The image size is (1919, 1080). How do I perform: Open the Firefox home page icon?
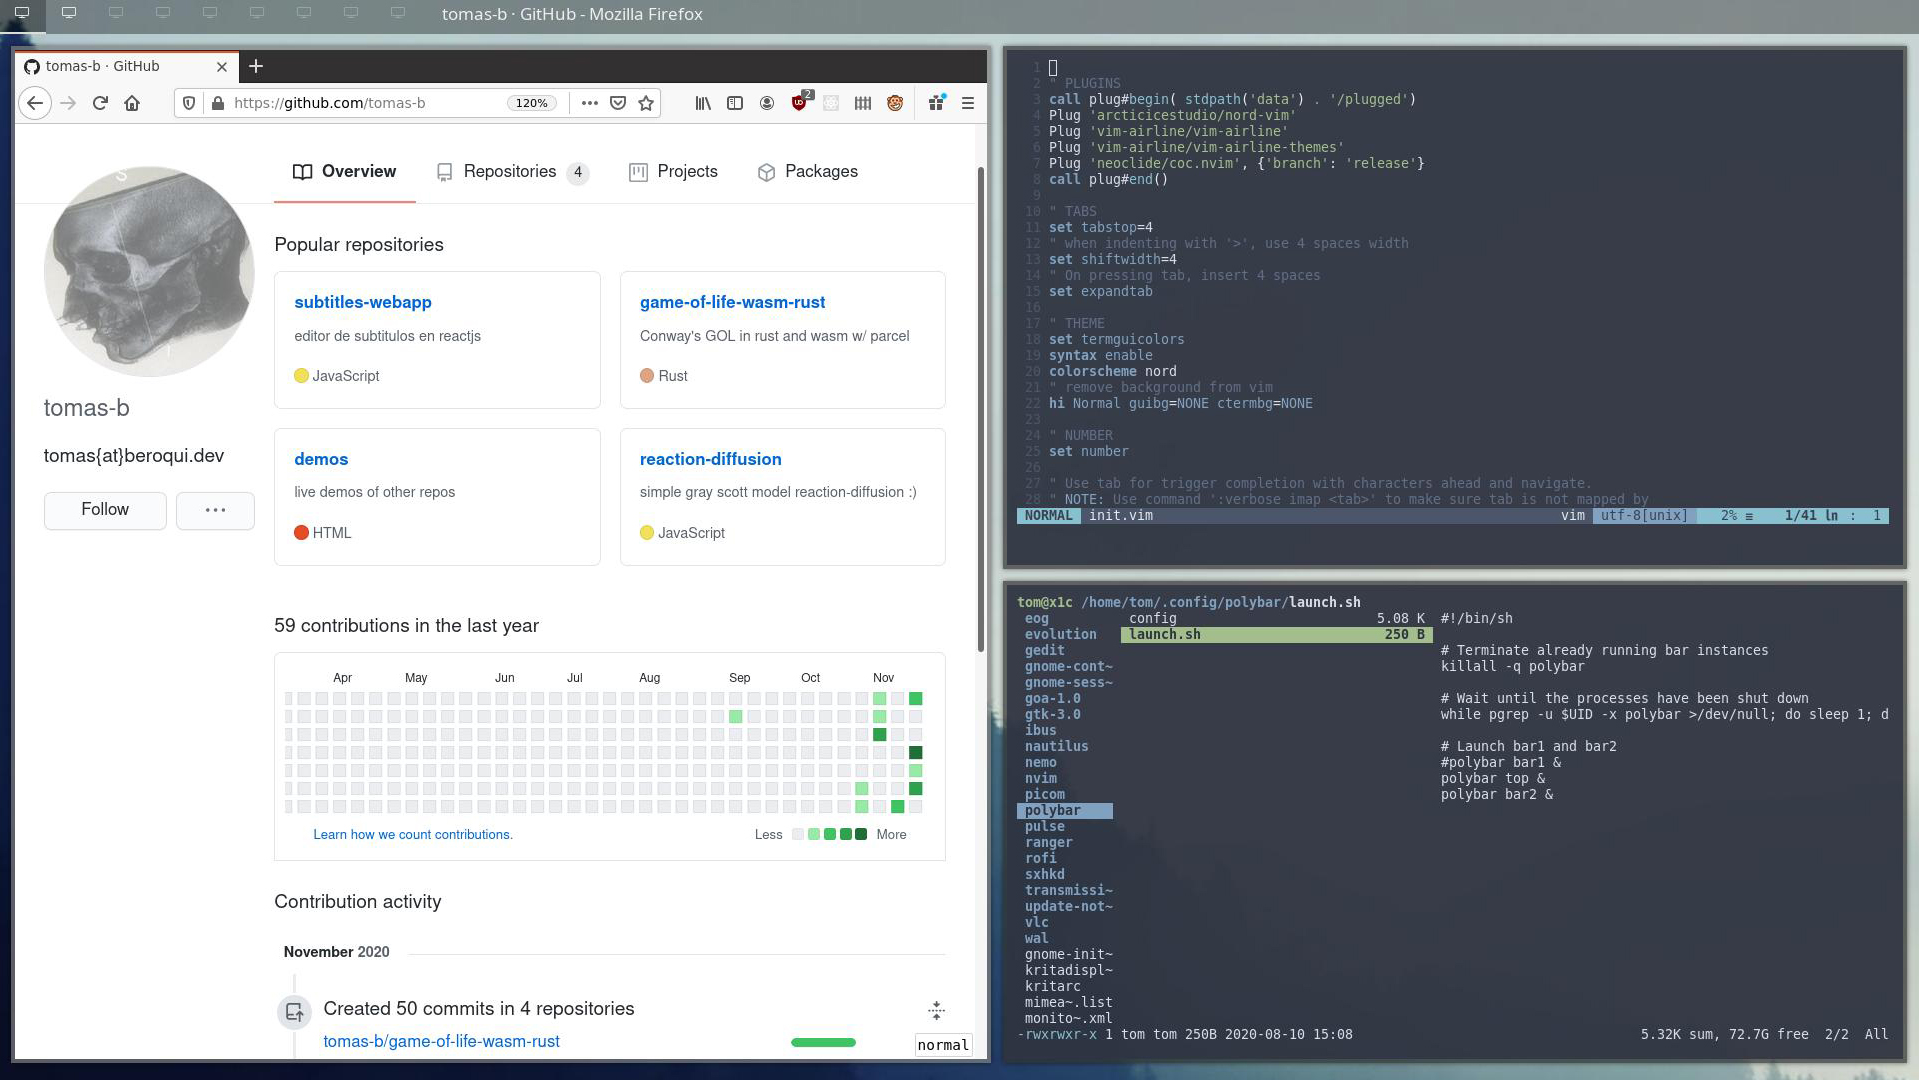(x=132, y=103)
